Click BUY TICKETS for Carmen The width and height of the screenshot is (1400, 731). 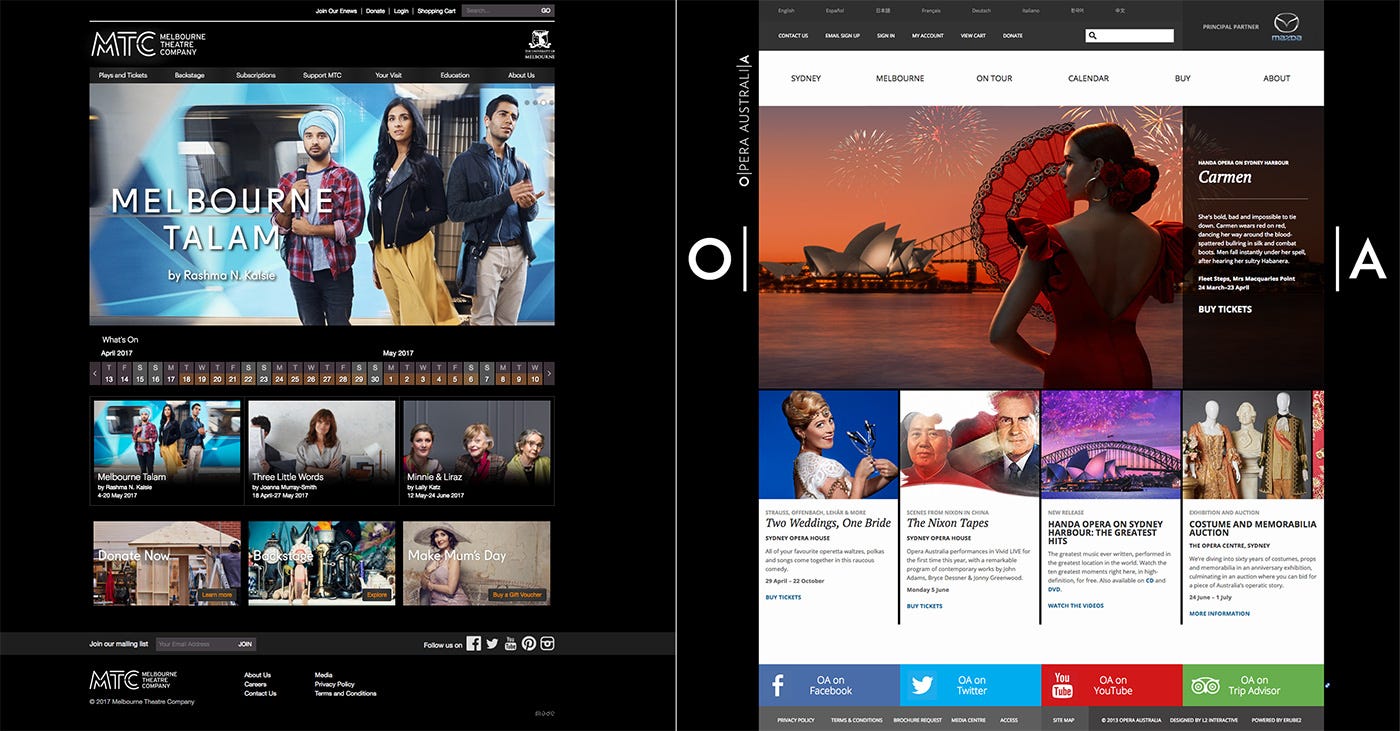(1225, 309)
